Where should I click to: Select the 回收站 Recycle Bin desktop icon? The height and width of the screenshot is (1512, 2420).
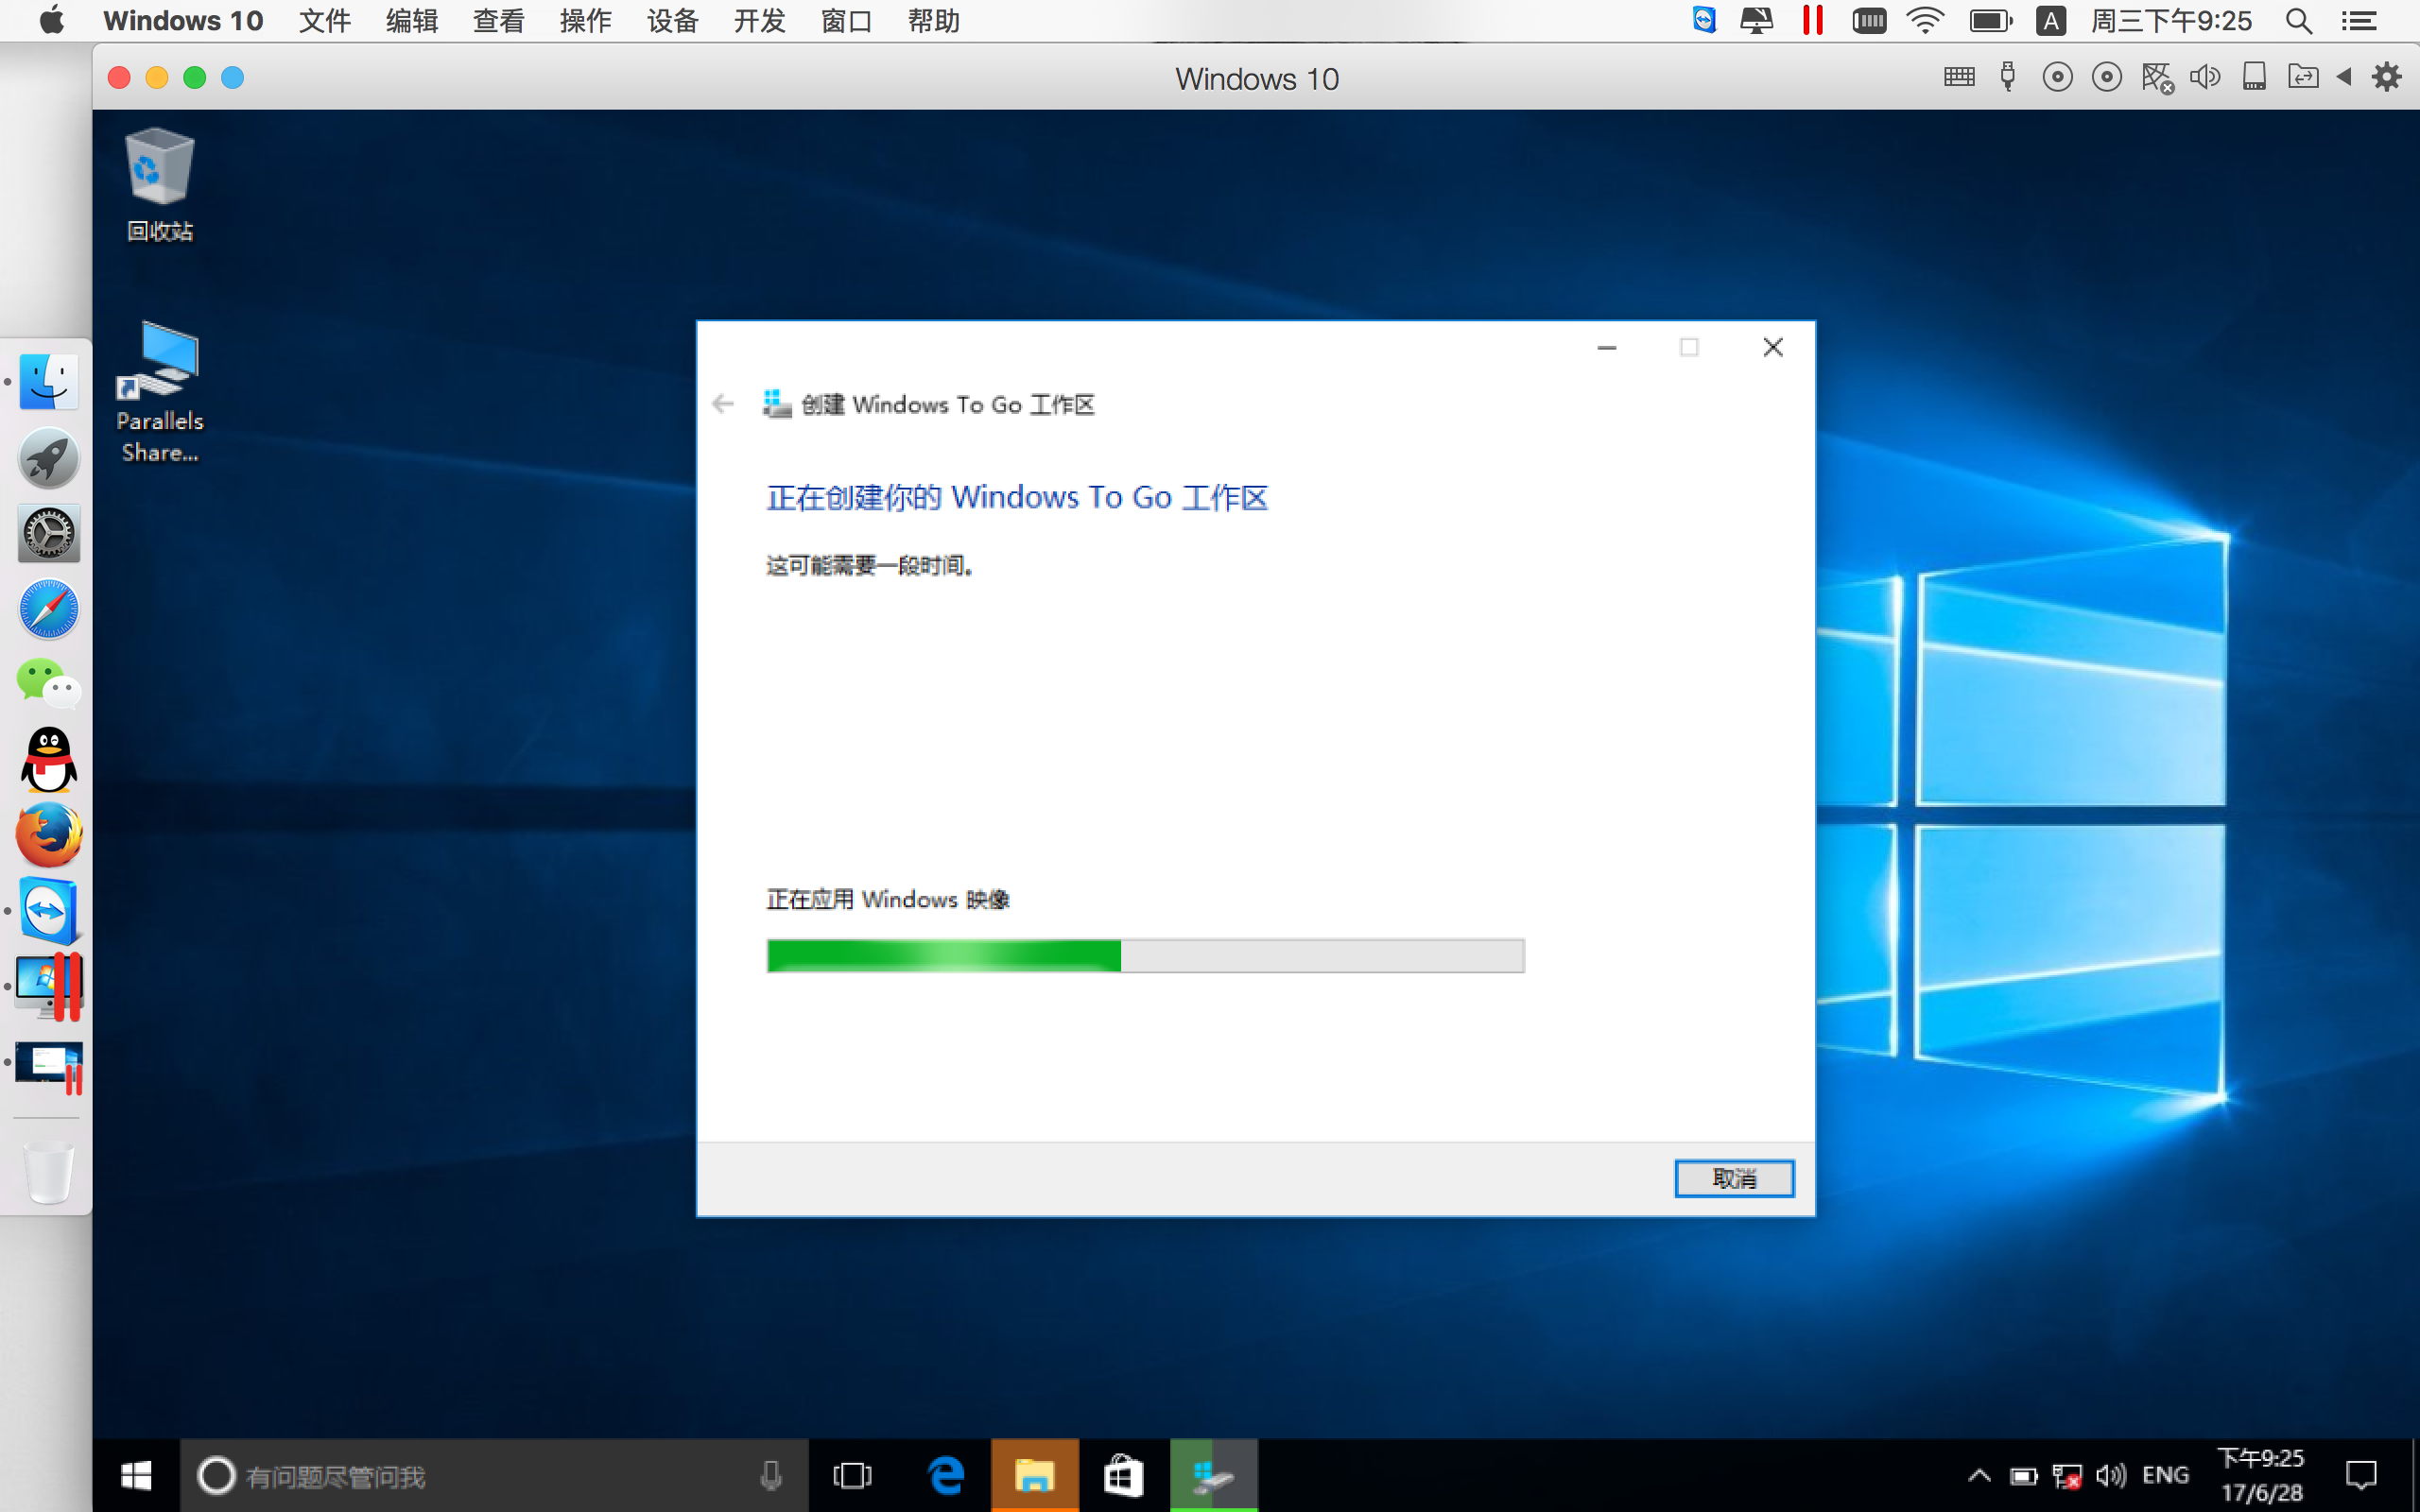coord(160,184)
